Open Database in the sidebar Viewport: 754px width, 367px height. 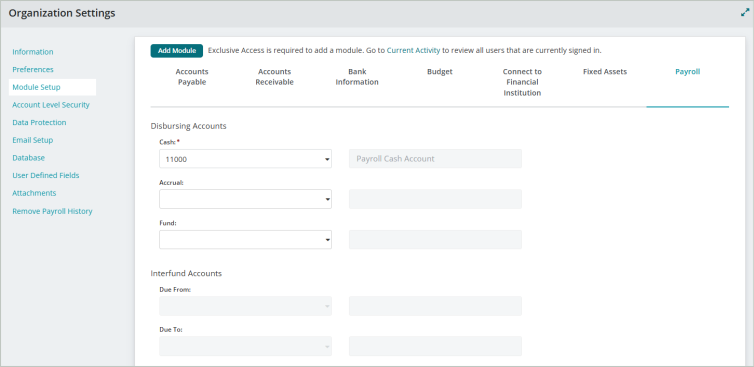click(28, 158)
